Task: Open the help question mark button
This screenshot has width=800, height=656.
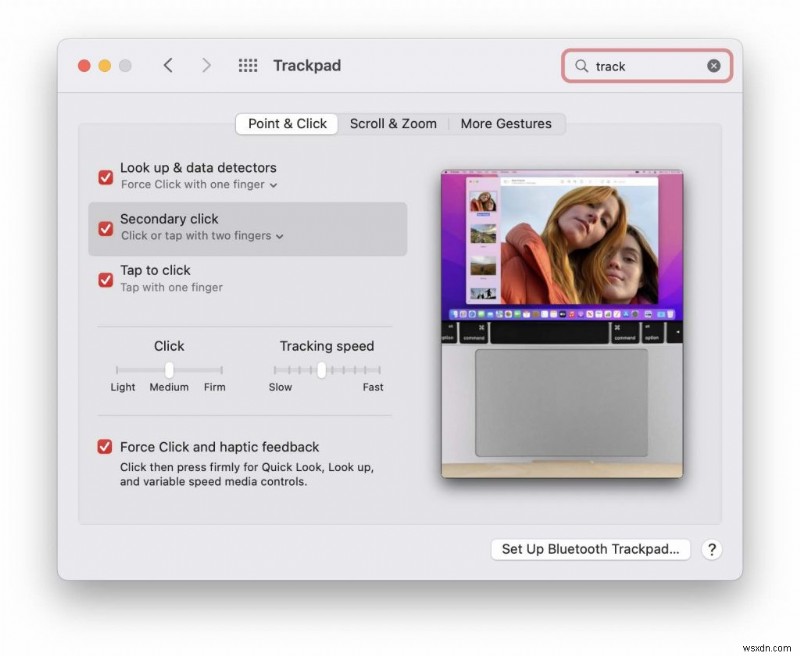Action: click(x=712, y=549)
